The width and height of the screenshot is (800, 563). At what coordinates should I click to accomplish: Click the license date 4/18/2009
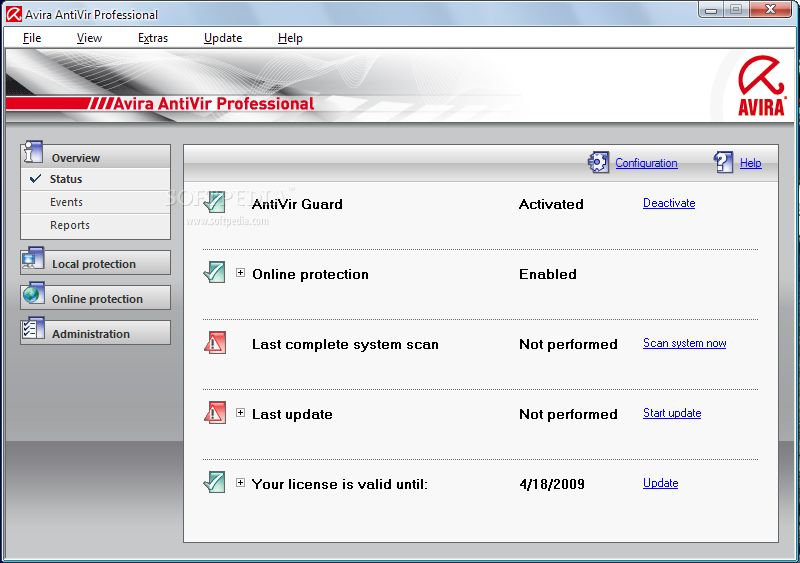tap(552, 484)
